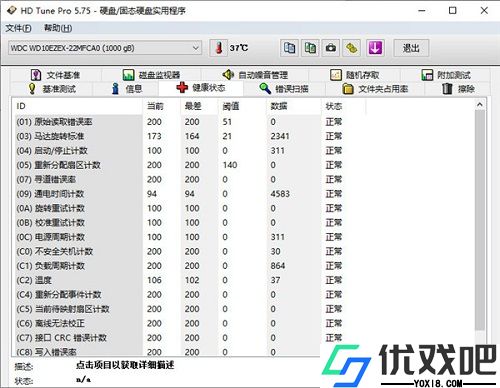Click the 数据 column header
This screenshot has height=388, width=500.
(294, 106)
